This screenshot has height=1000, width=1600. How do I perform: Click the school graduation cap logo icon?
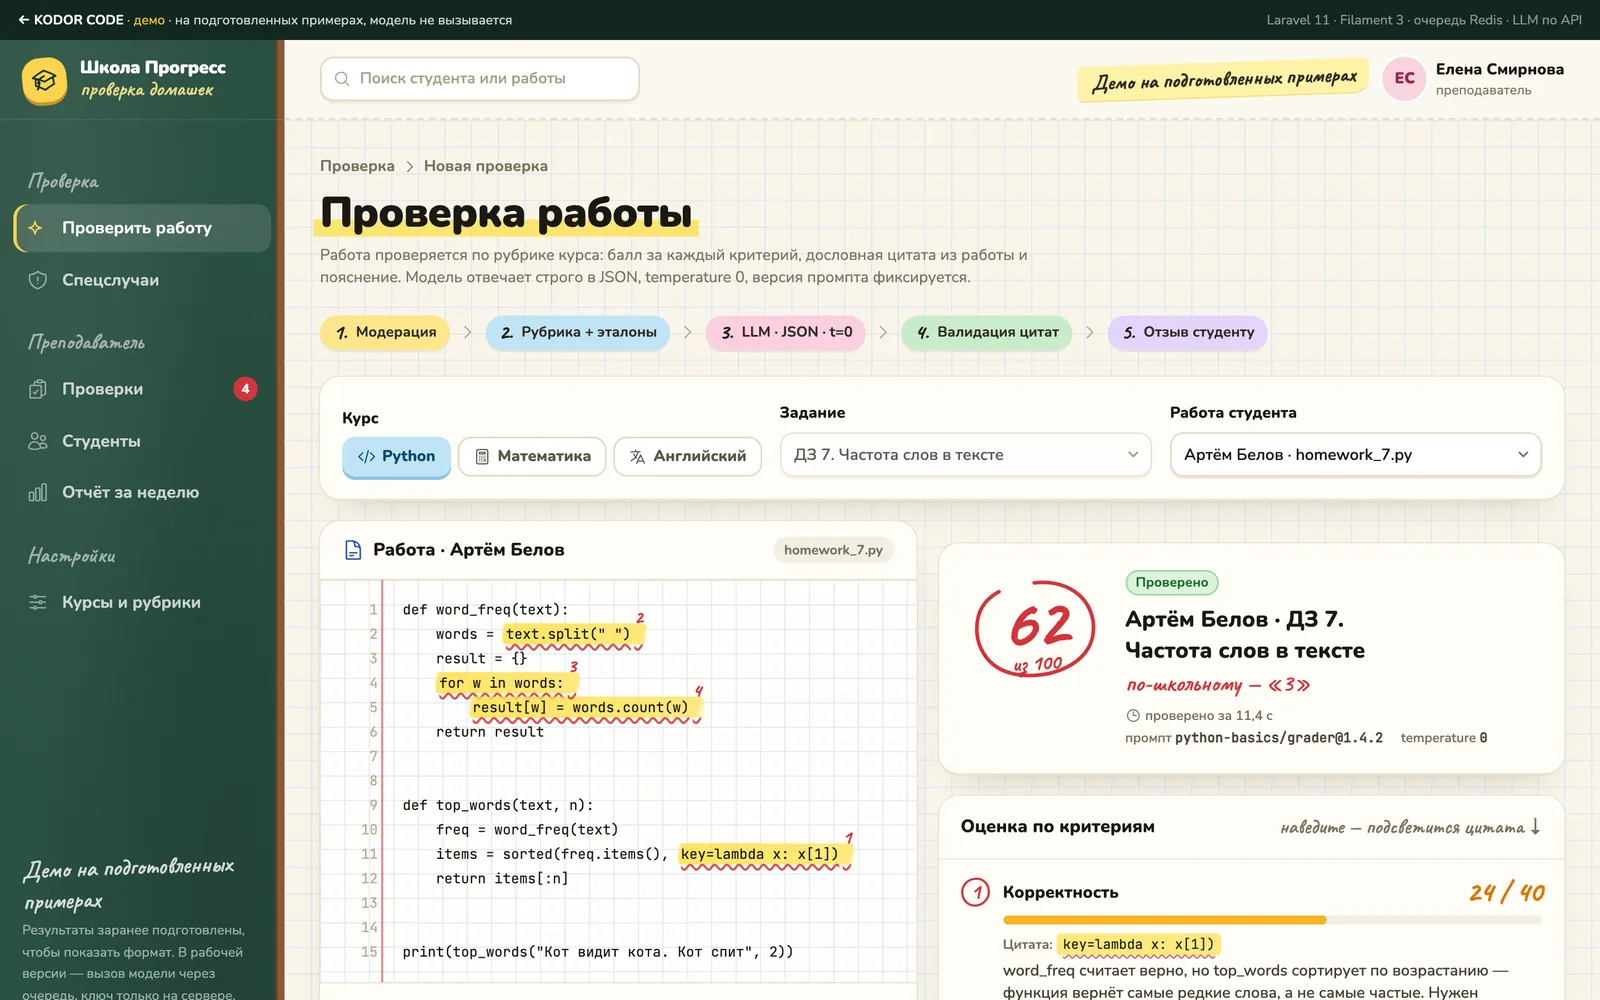pos(44,81)
